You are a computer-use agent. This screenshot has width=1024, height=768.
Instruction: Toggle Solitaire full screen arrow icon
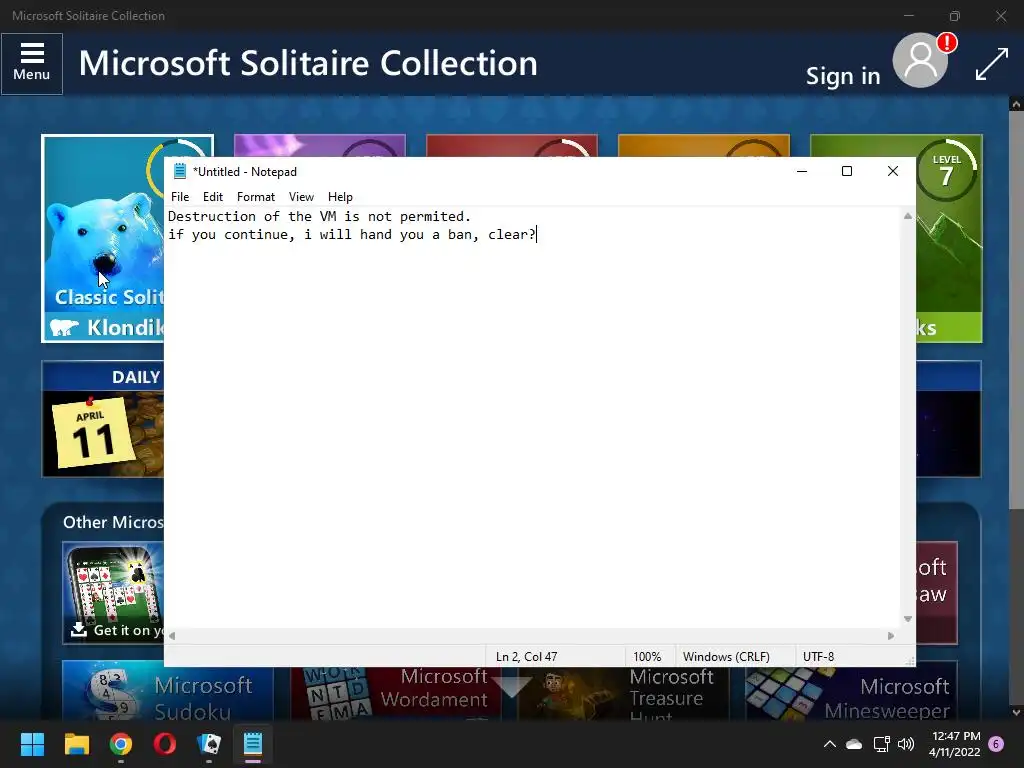point(991,65)
